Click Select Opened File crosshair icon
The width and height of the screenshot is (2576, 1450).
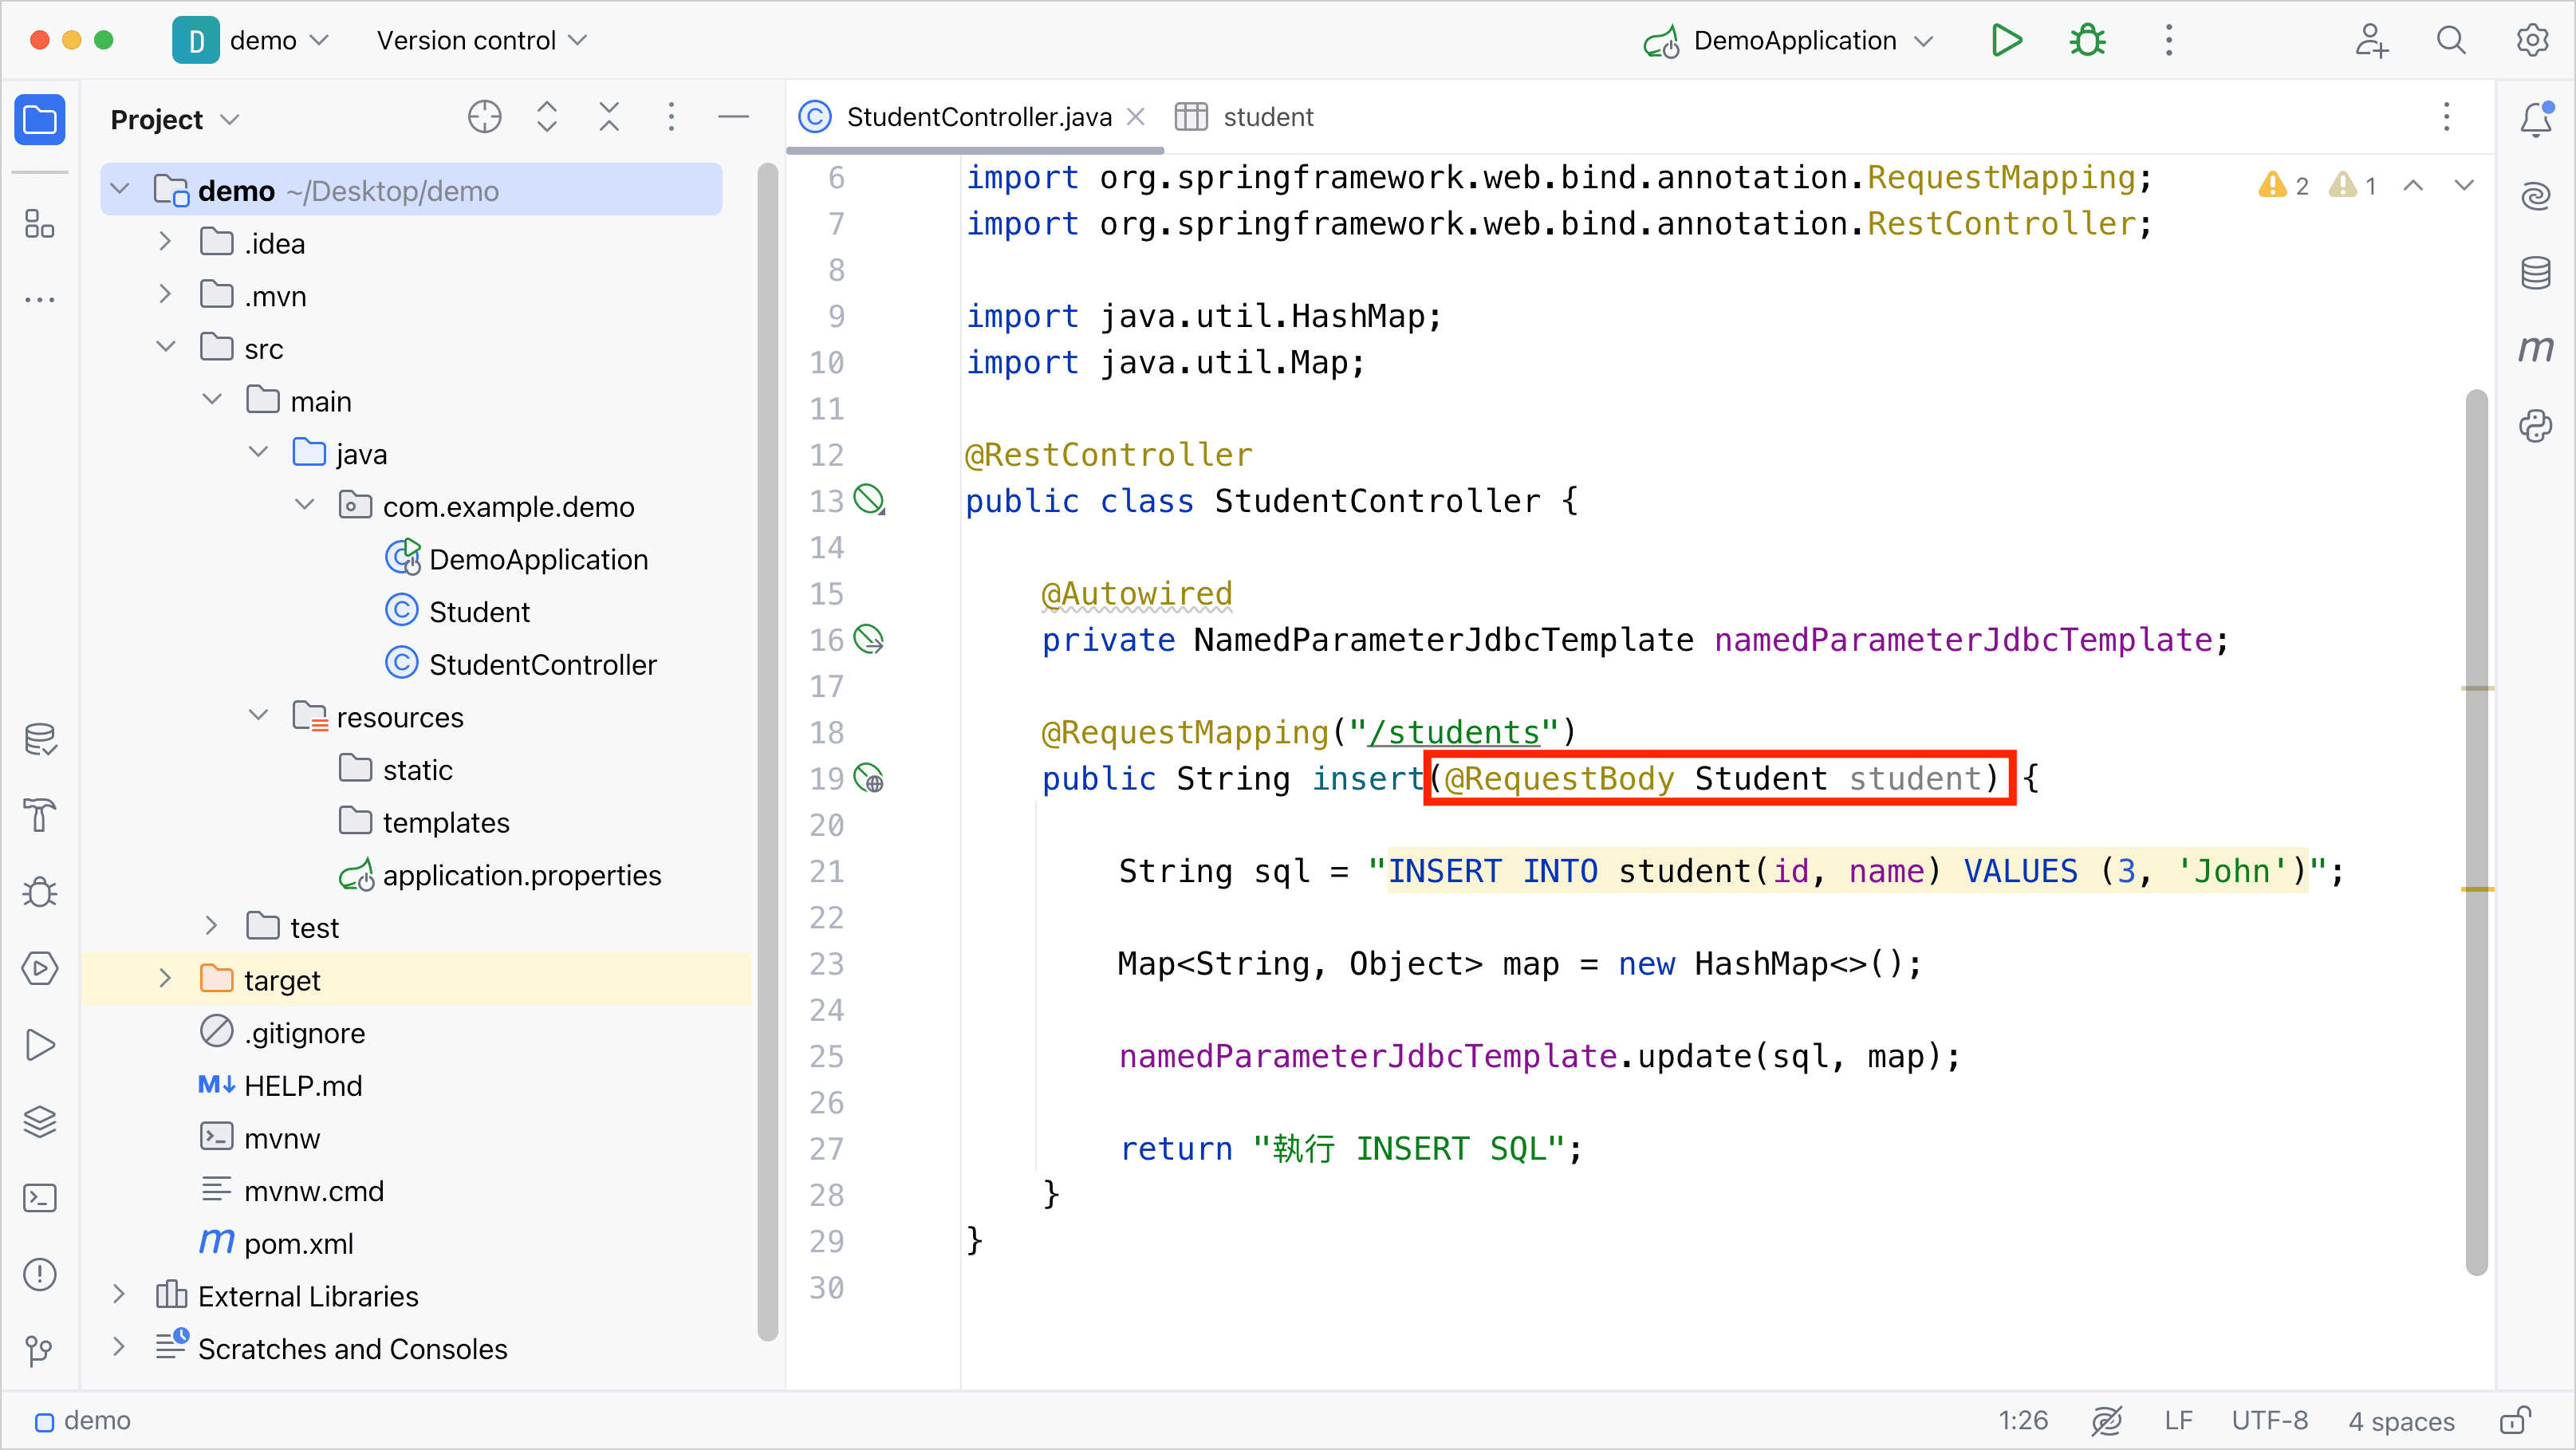click(484, 118)
